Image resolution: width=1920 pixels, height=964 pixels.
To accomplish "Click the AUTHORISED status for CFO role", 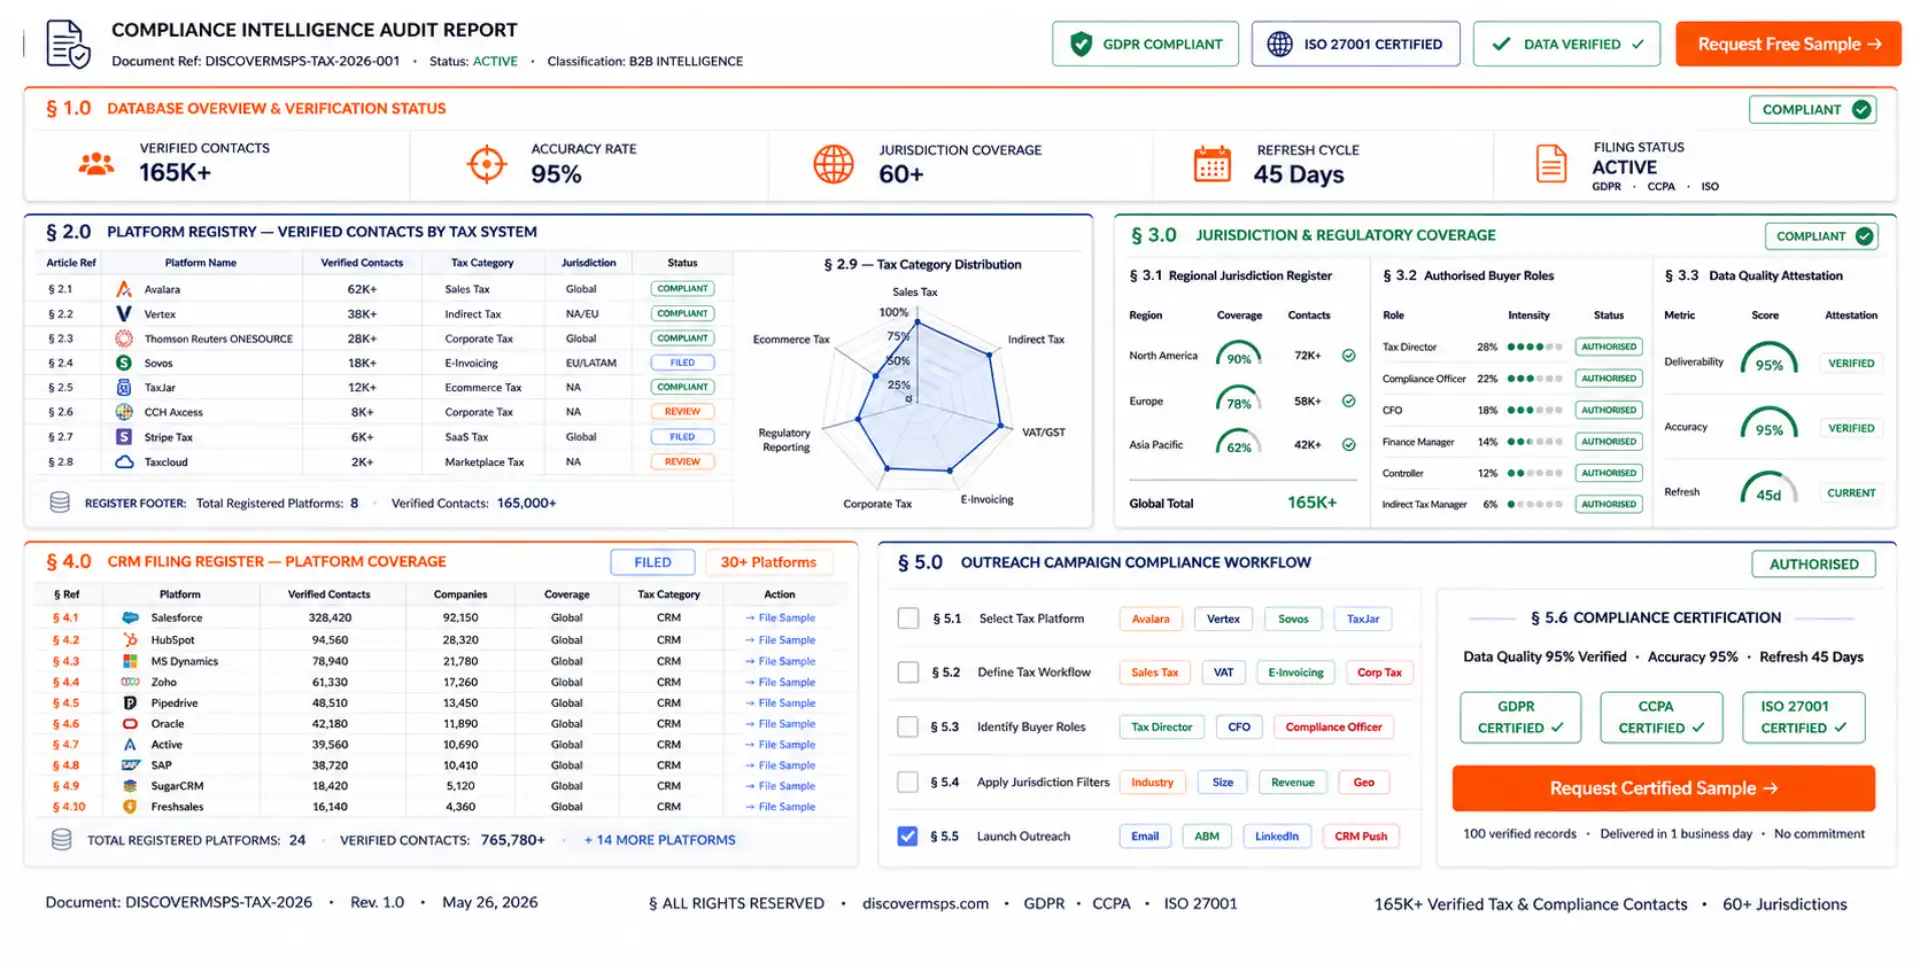I will tap(1609, 410).
